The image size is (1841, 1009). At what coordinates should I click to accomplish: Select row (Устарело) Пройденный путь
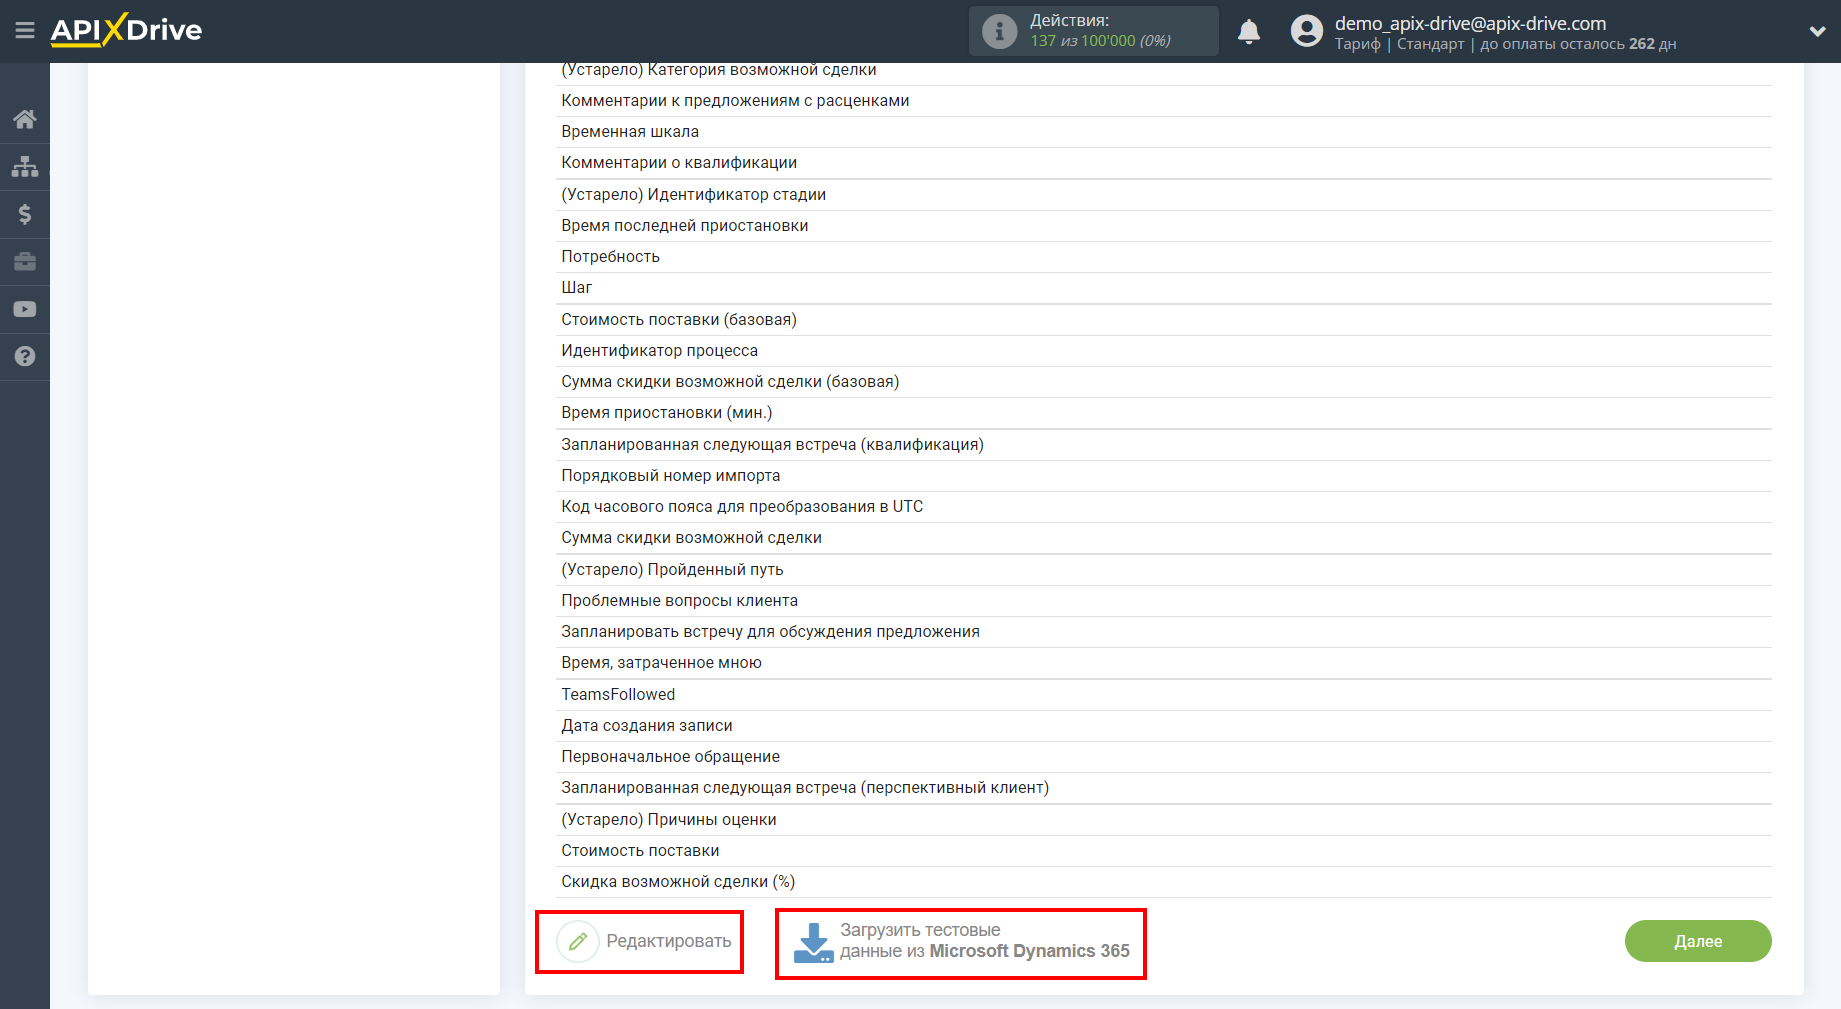tap(1164, 570)
